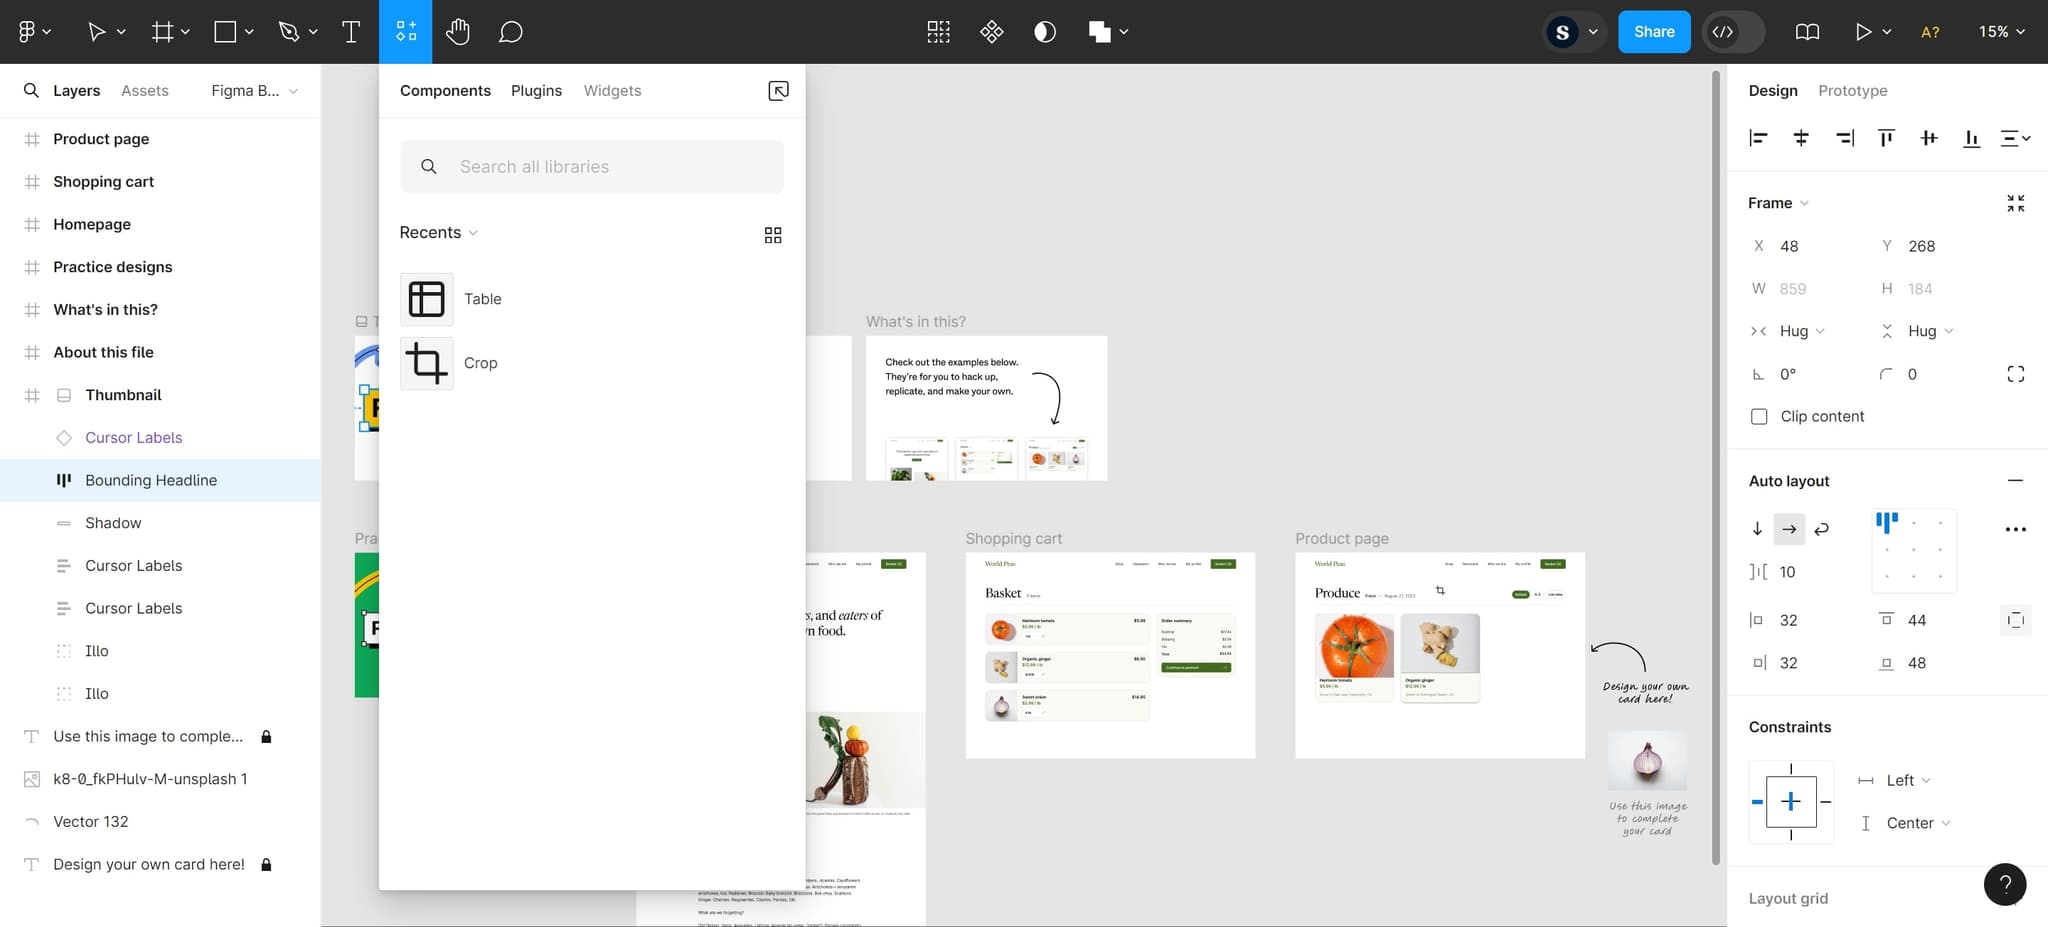This screenshot has height=927, width=2048.
Task: Switch to the Plugins tab
Action: (x=536, y=91)
